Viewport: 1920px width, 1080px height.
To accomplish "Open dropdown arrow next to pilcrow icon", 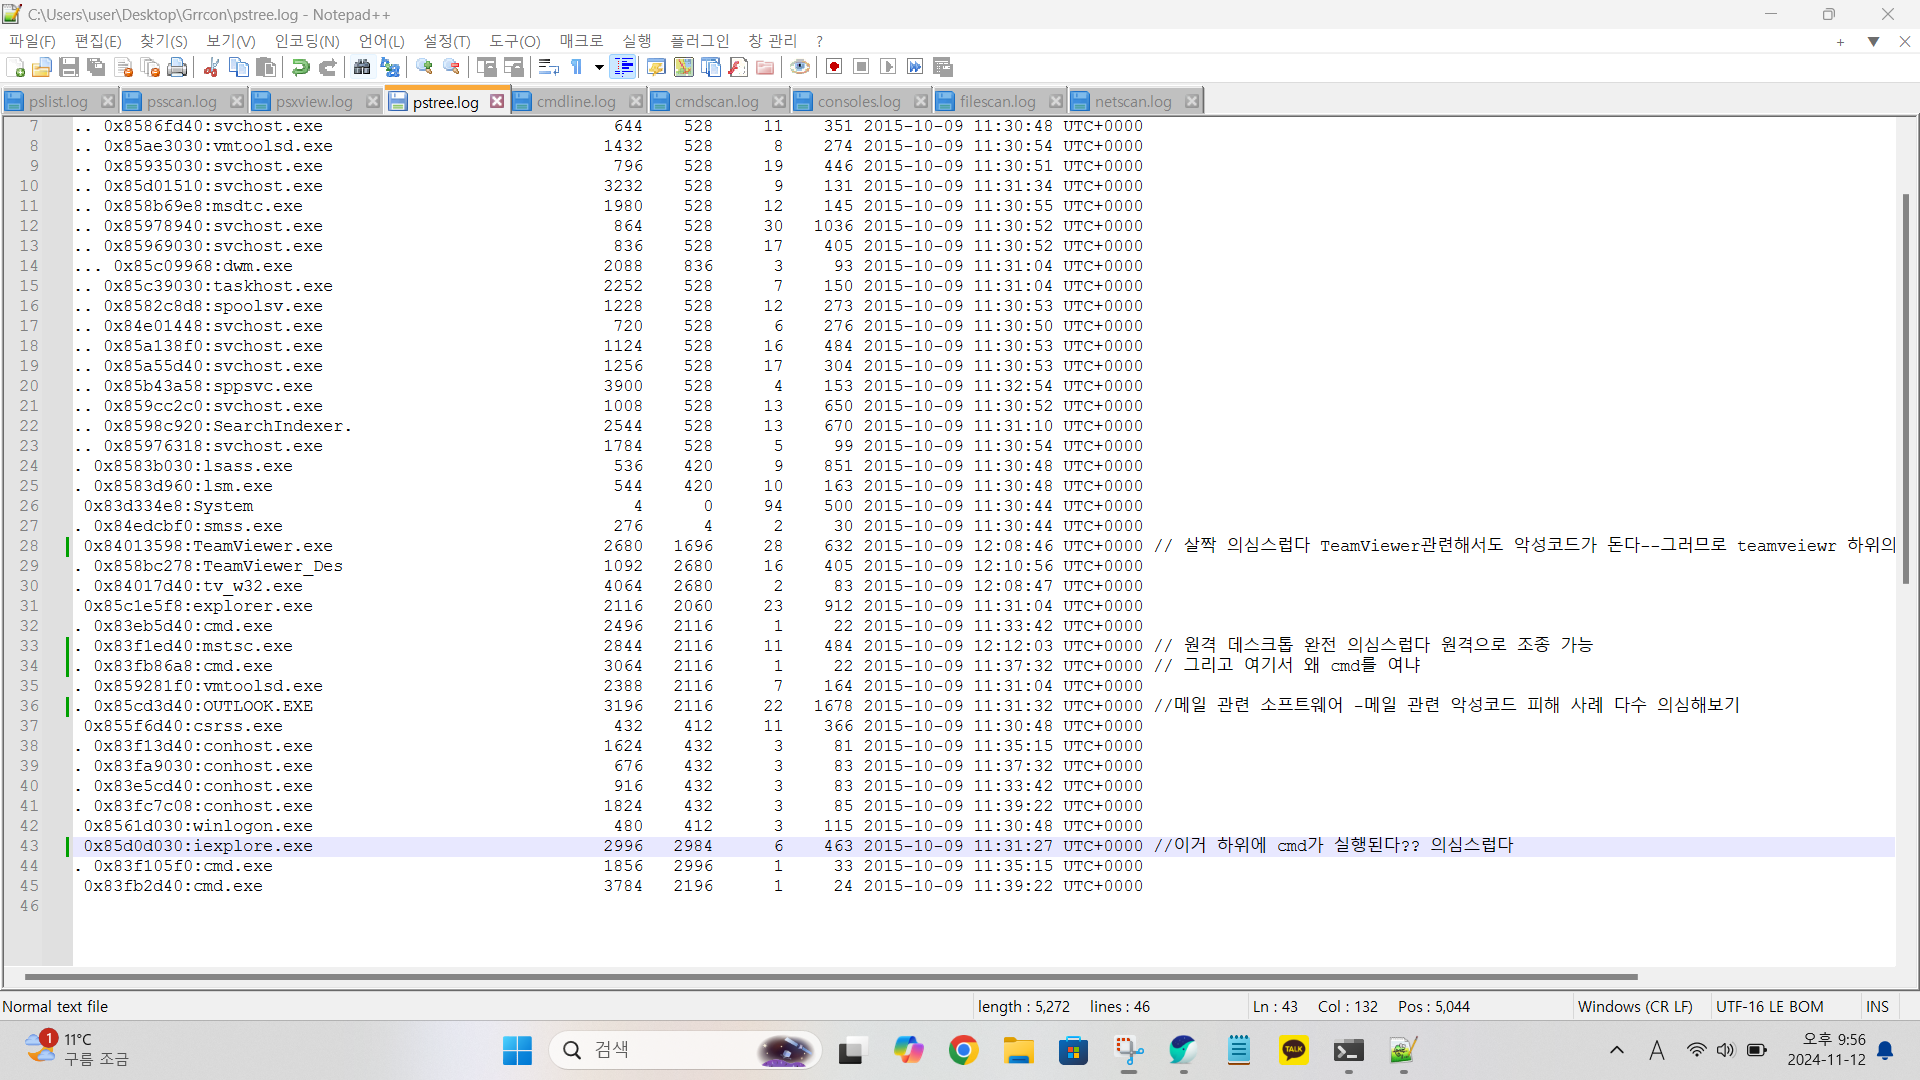I will click(x=599, y=67).
